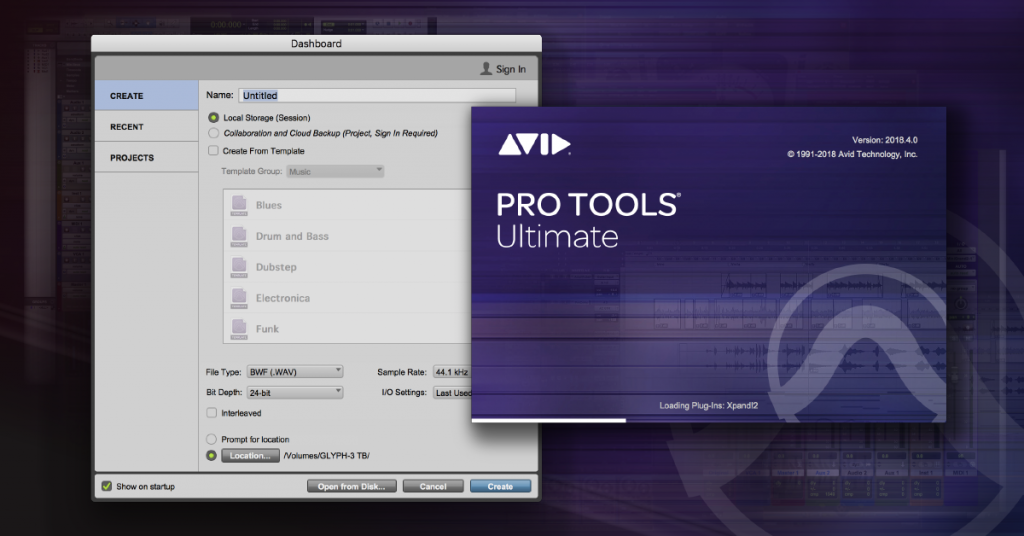The width and height of the screenshot is (1024, 536).
Task: Select the Electronica template folder icon
Action: click(239, 298)
